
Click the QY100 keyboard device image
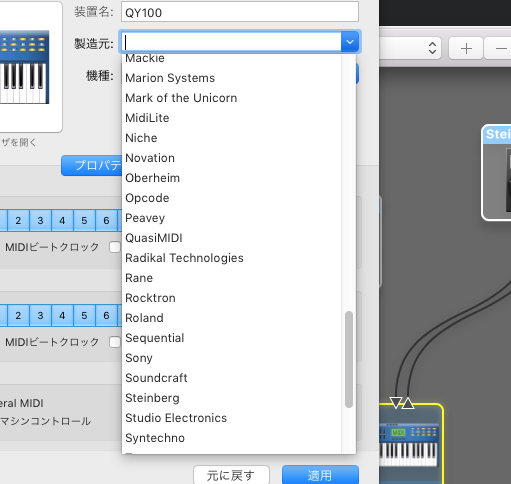[24, 67]
